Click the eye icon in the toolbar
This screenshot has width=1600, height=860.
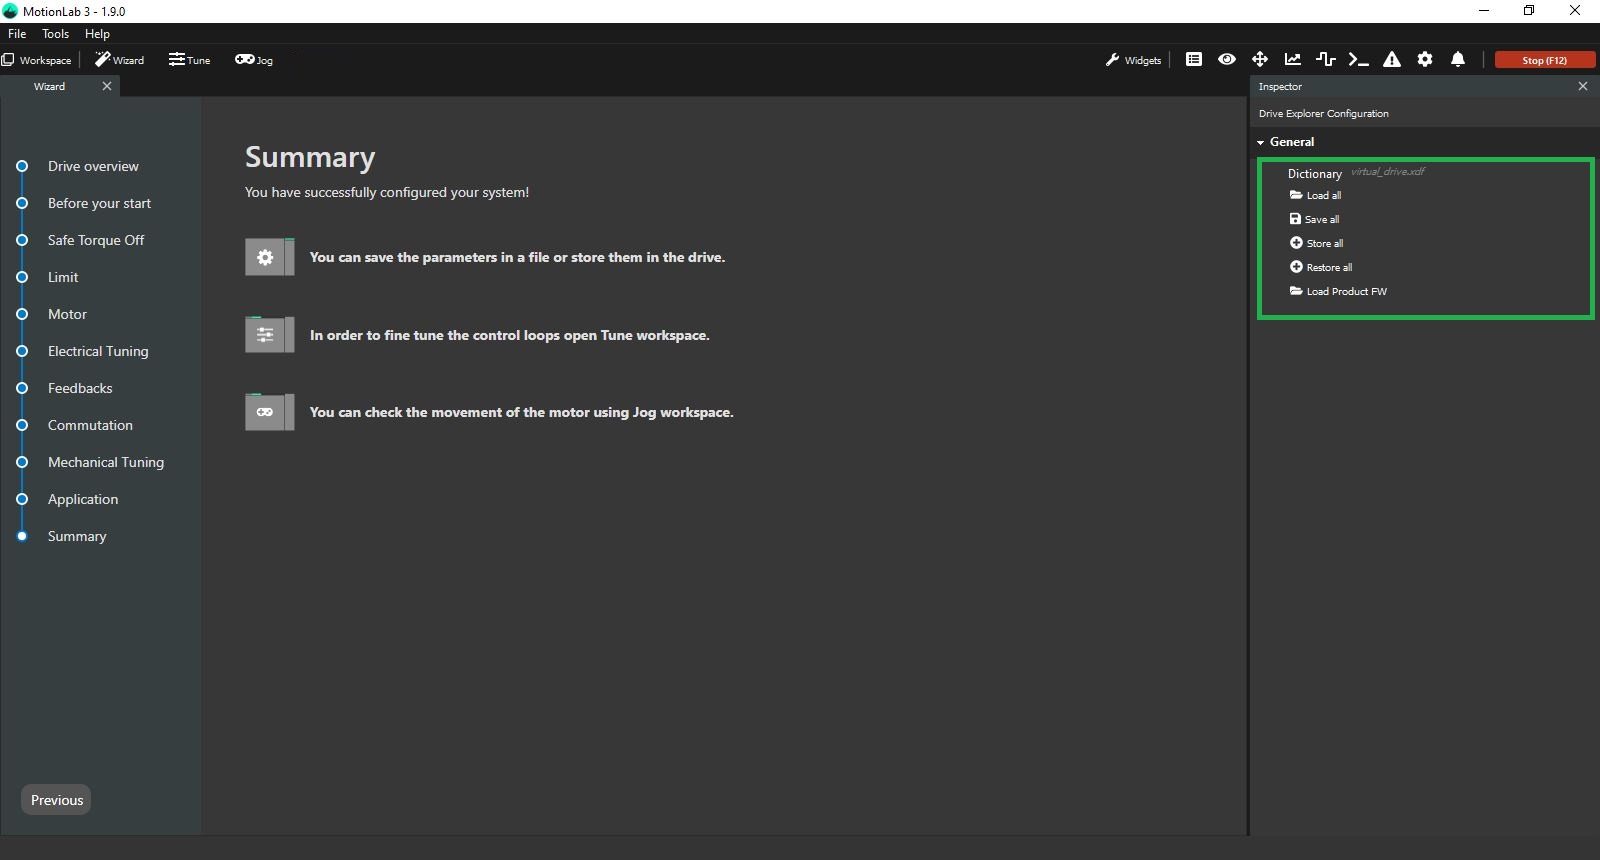(1227, 60)
